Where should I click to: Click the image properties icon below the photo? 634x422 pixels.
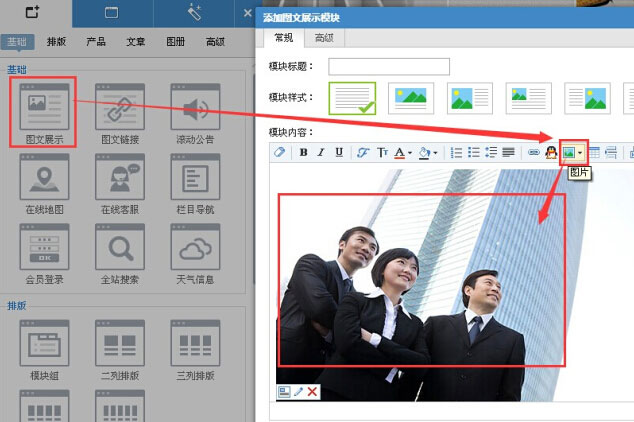pos(284,392)
